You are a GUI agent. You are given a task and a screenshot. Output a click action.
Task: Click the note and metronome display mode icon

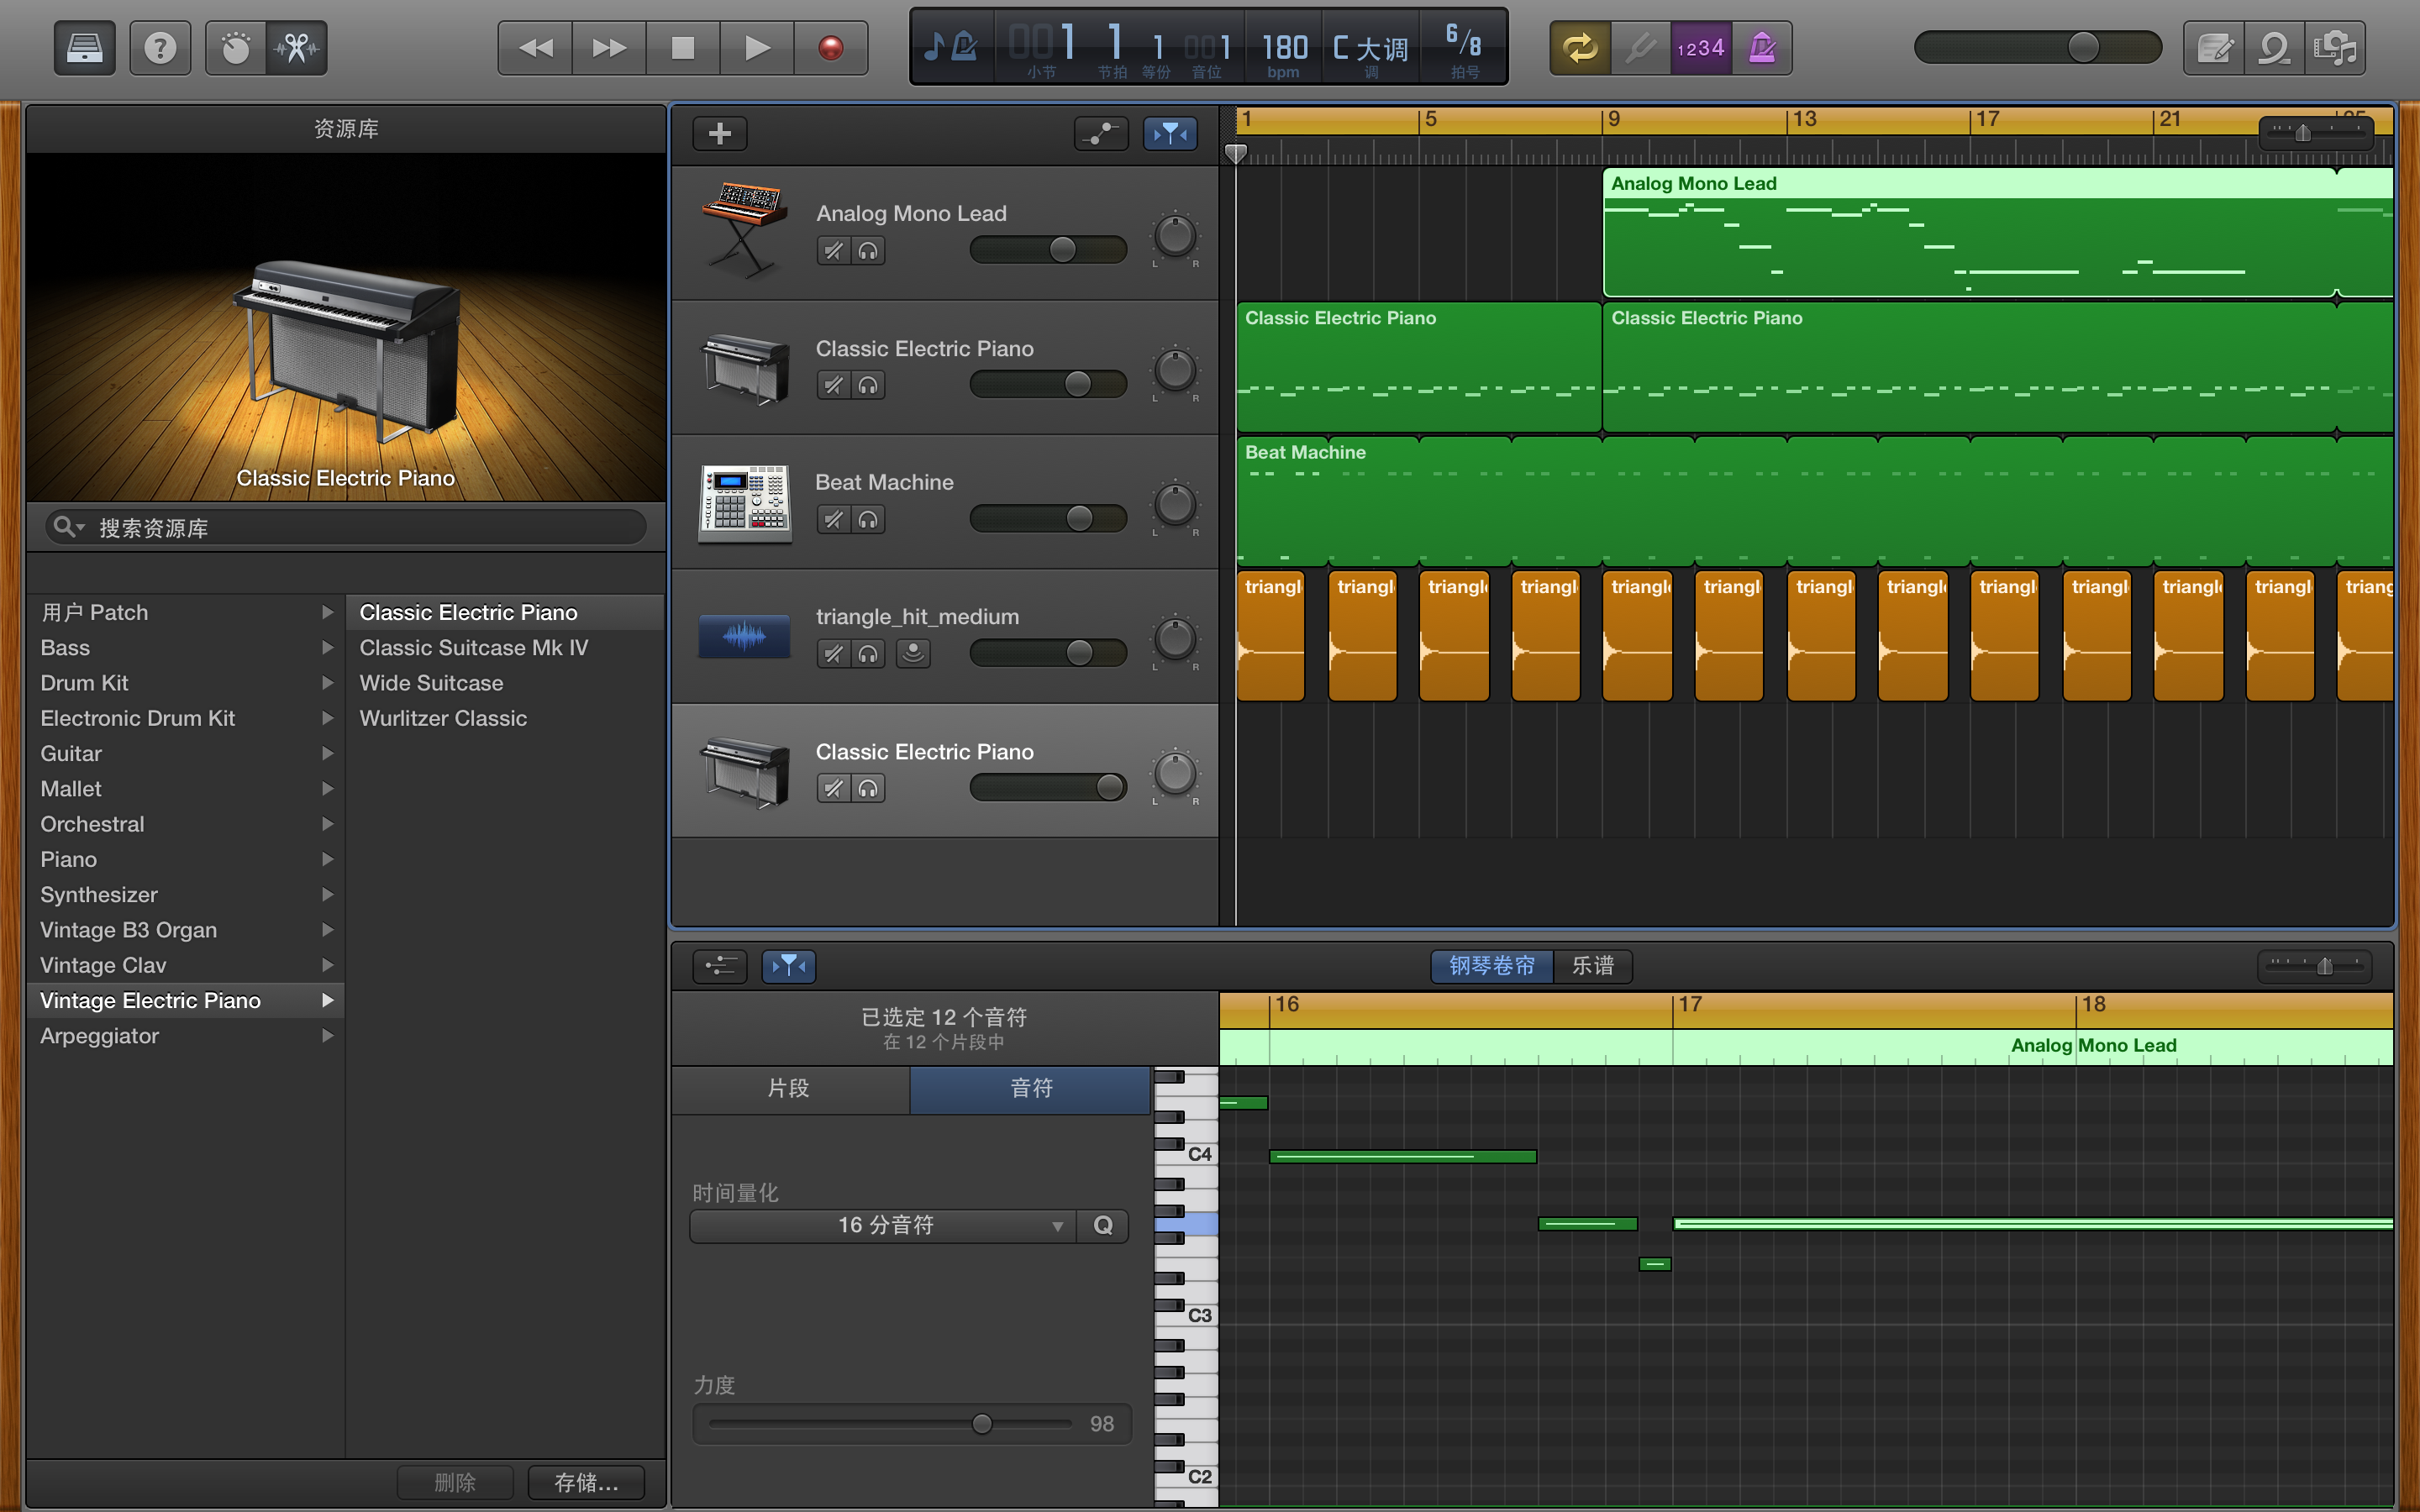pos(951,46)
